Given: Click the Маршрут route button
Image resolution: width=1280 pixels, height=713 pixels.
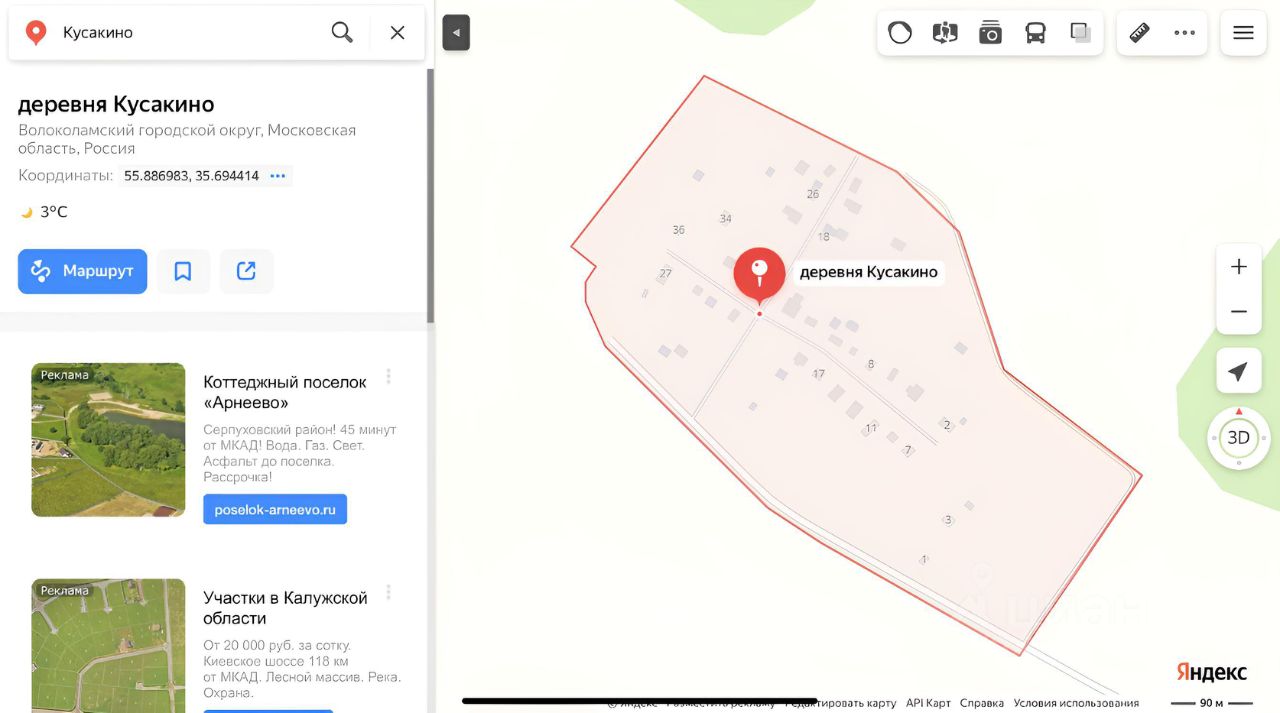Looking at the screenshot, I should tap(82, 271).
